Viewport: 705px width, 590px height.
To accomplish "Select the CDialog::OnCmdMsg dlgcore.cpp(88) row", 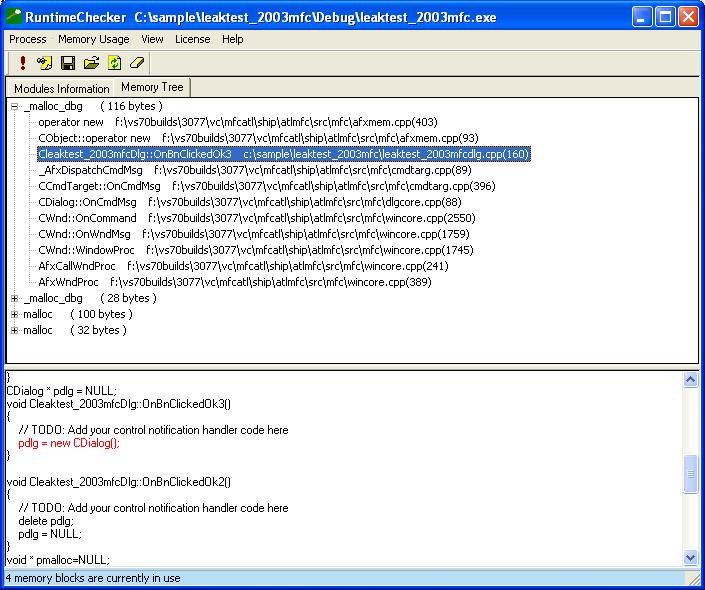I will click(x=250, y=202).
